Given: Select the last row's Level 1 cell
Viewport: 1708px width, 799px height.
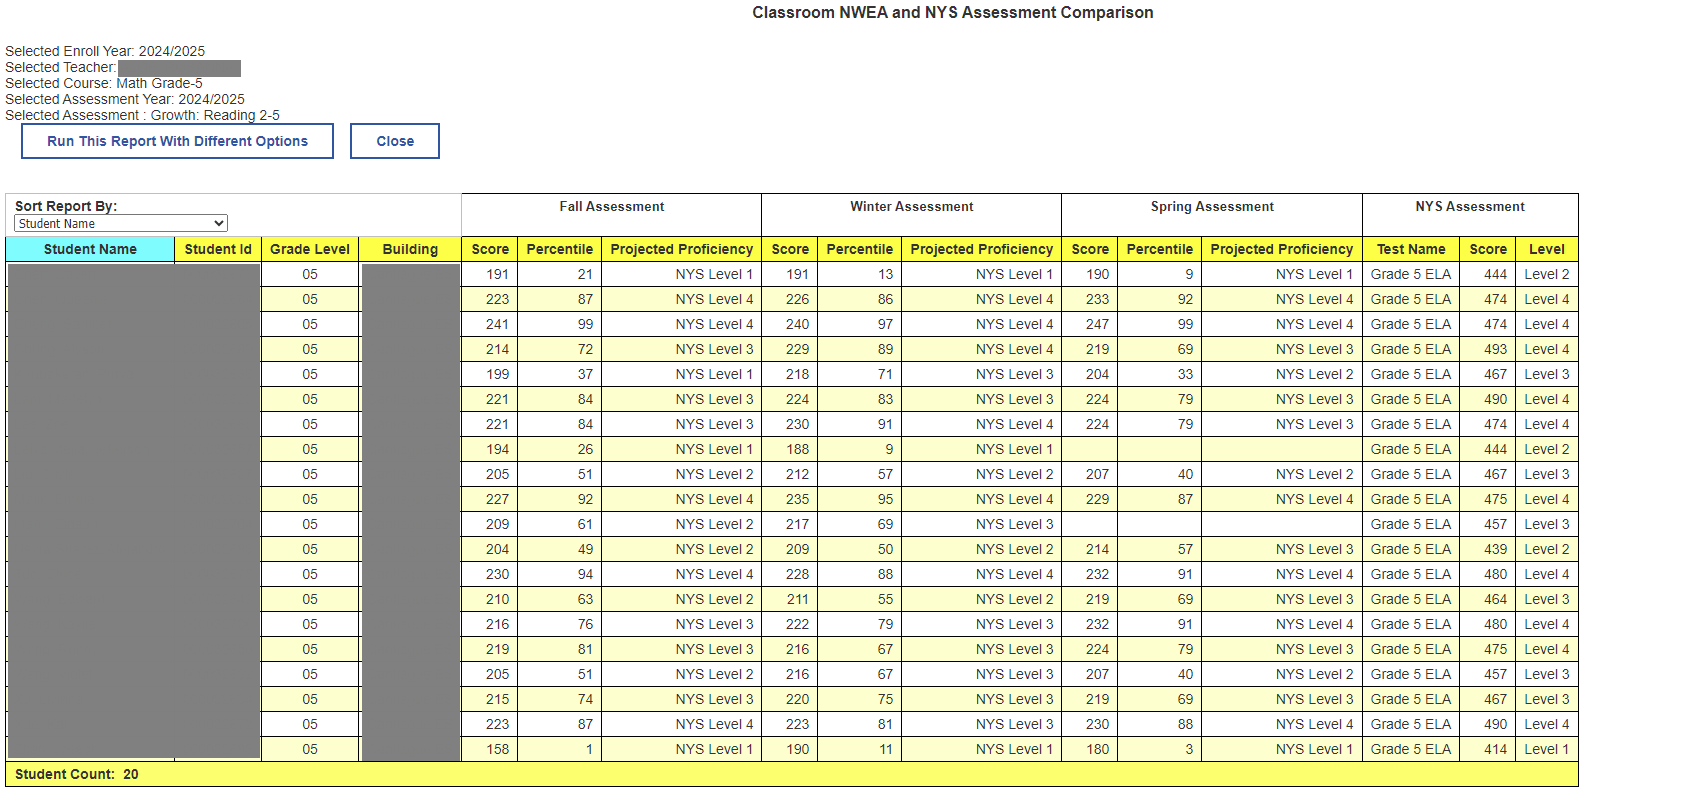Looking at the screenshot, I should click(1546, 749).
